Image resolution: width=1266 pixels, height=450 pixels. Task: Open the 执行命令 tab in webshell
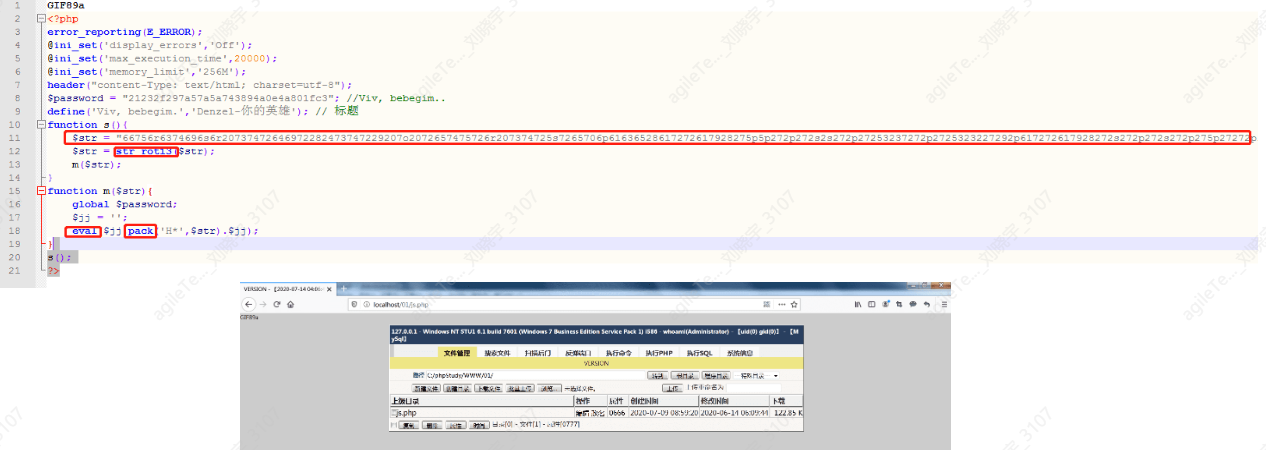[618, 353]
